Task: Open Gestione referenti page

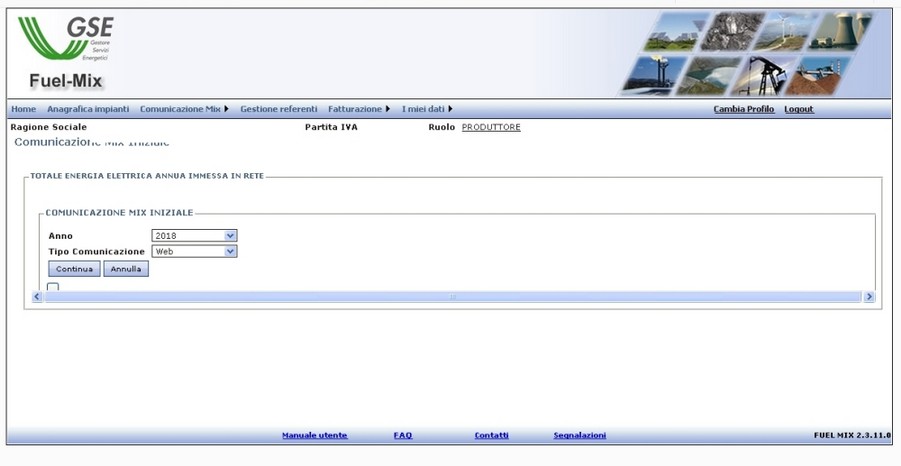Action: click(x=279, y=109)
